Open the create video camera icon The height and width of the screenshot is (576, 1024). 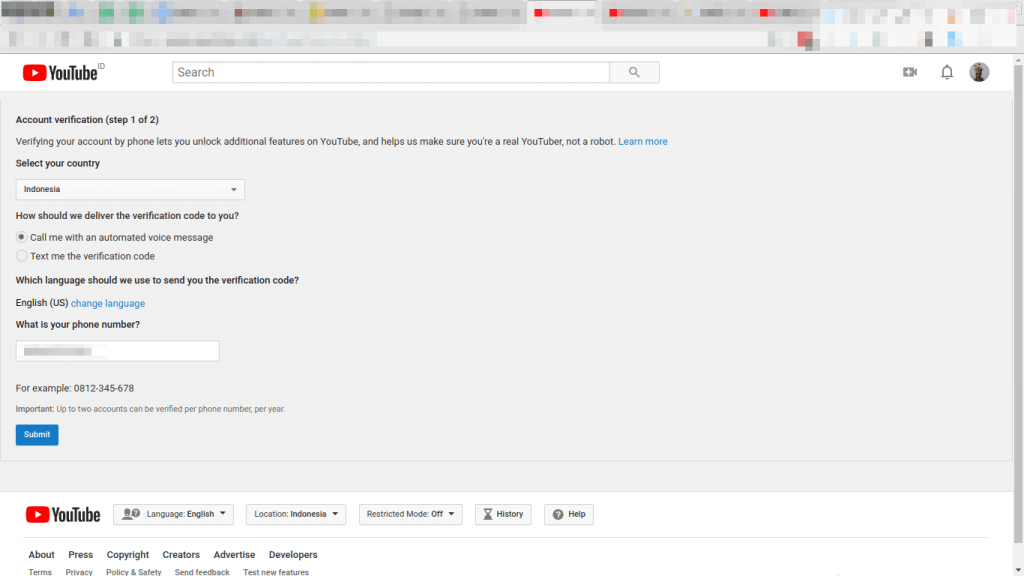click(x=910, y=72)
